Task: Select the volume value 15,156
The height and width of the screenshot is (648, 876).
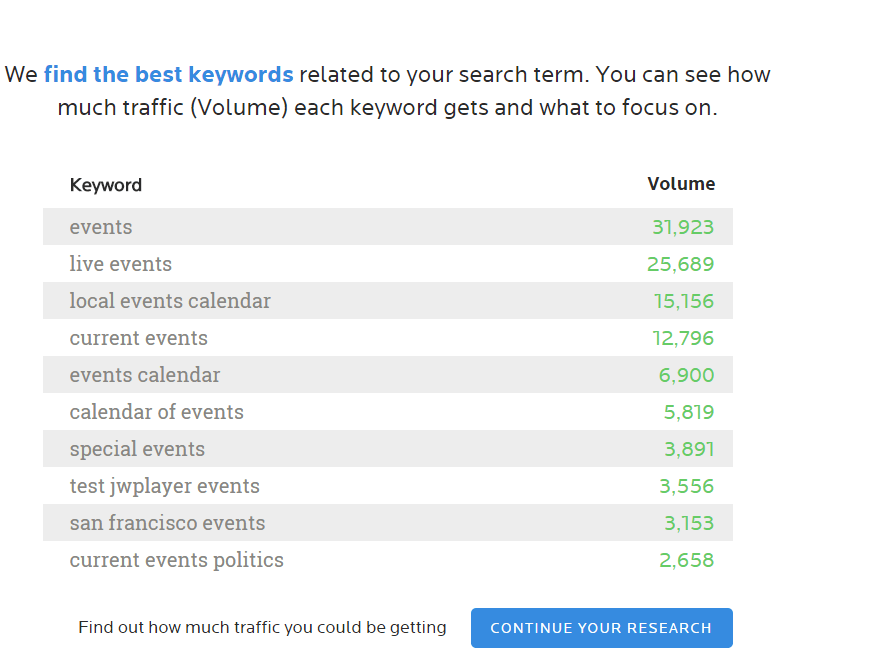Action: 684,301
